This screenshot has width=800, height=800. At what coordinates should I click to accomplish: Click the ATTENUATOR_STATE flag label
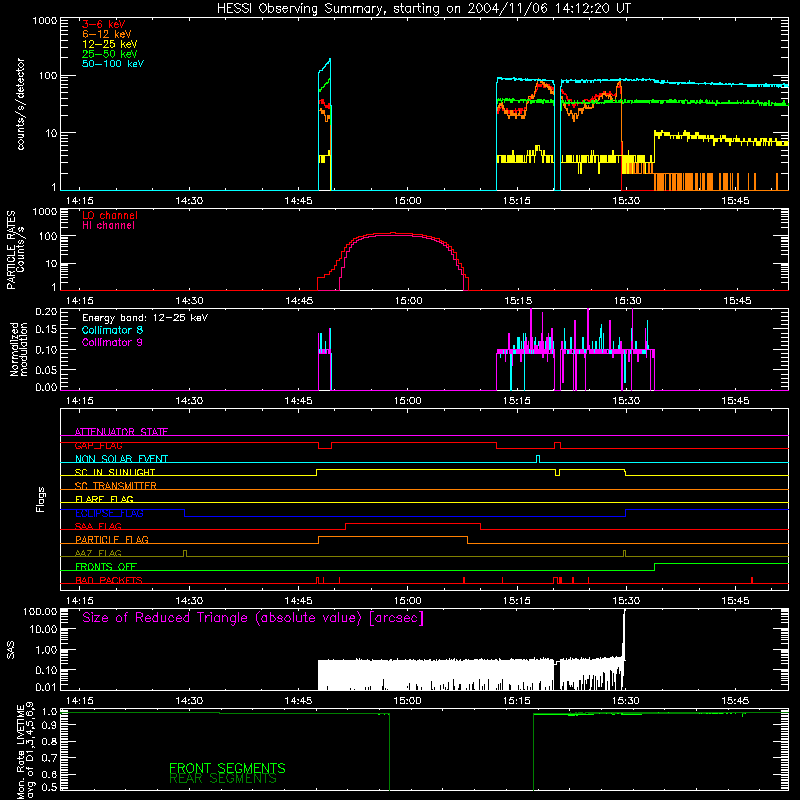coord(121,432)
